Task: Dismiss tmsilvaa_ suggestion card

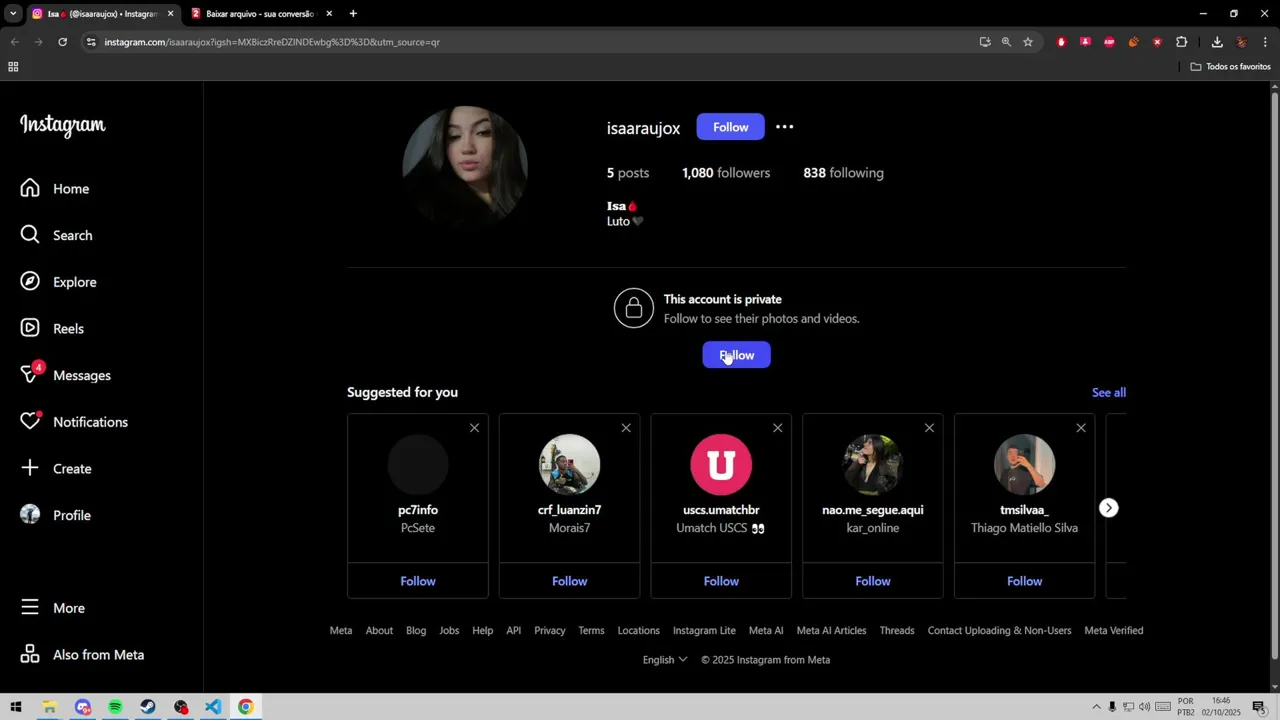Action: [1081, 428]
